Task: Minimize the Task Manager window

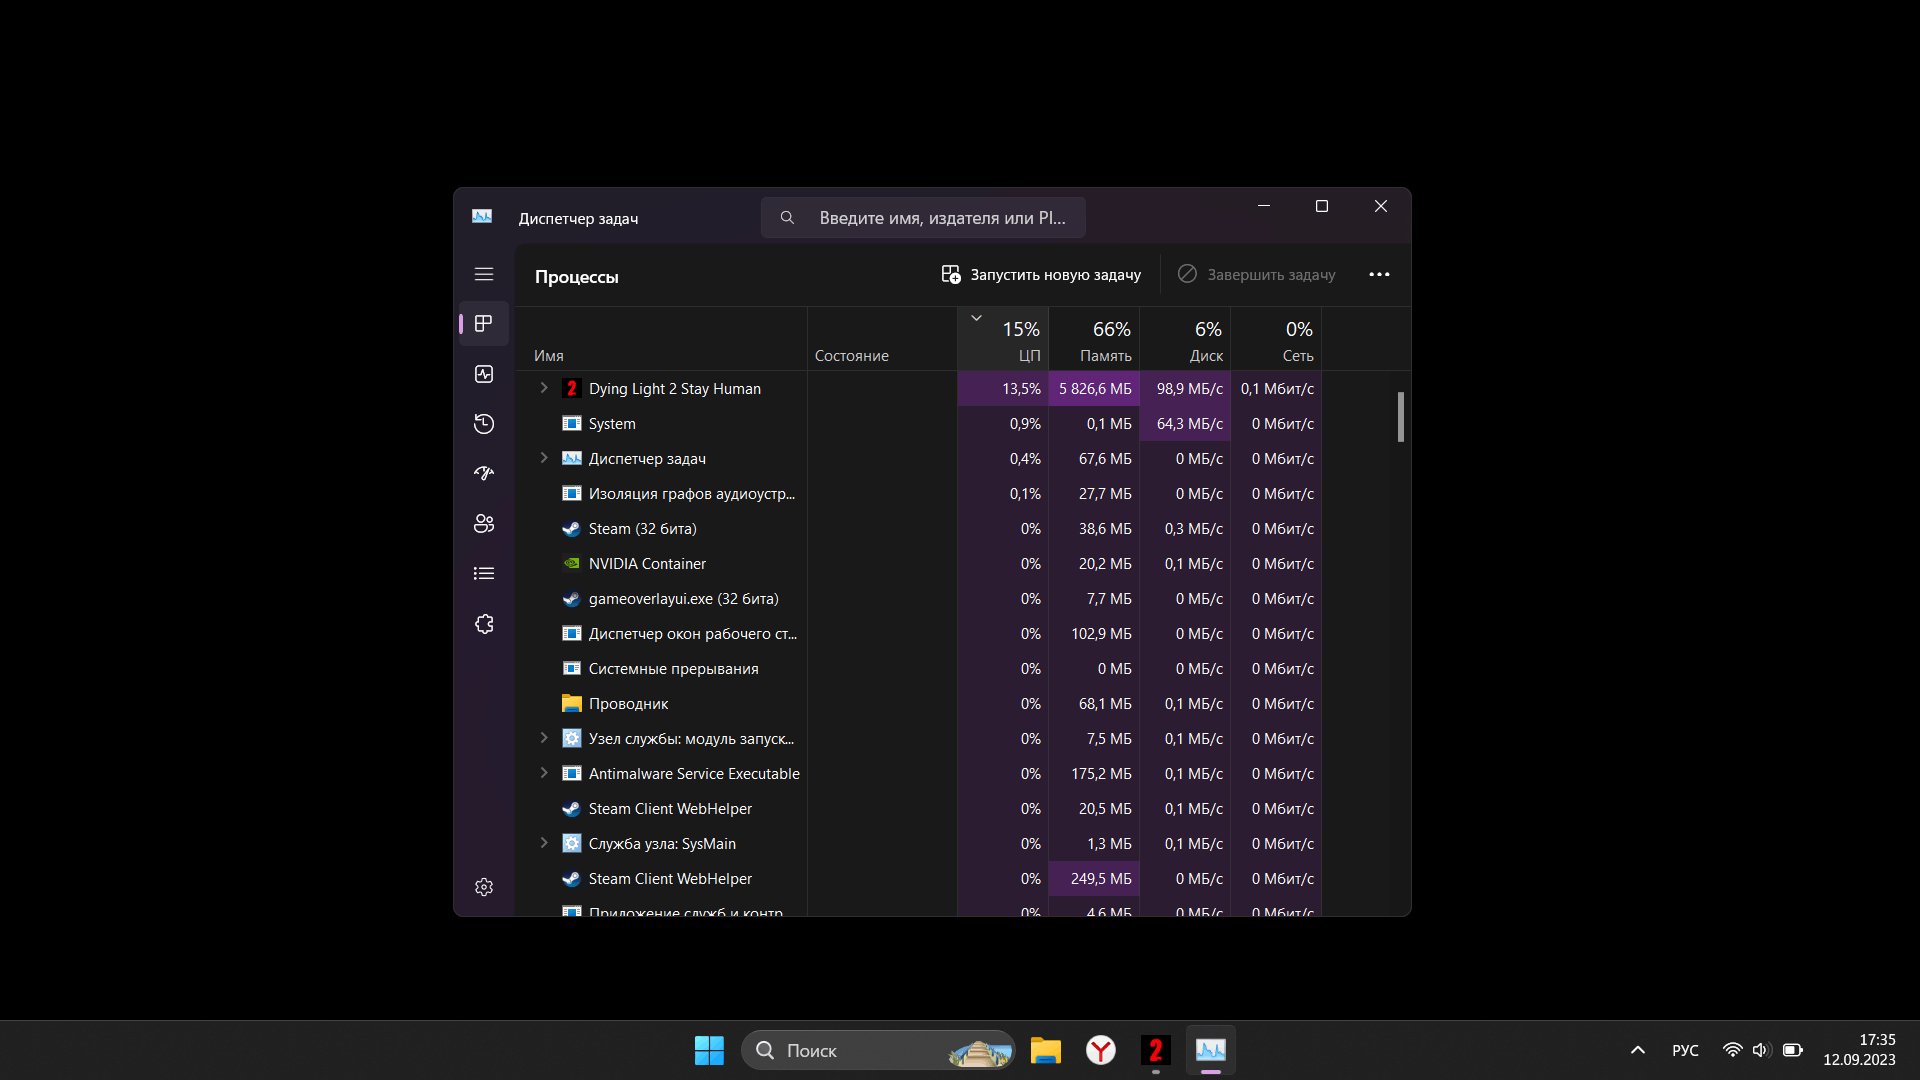Action: [1264, 206]
